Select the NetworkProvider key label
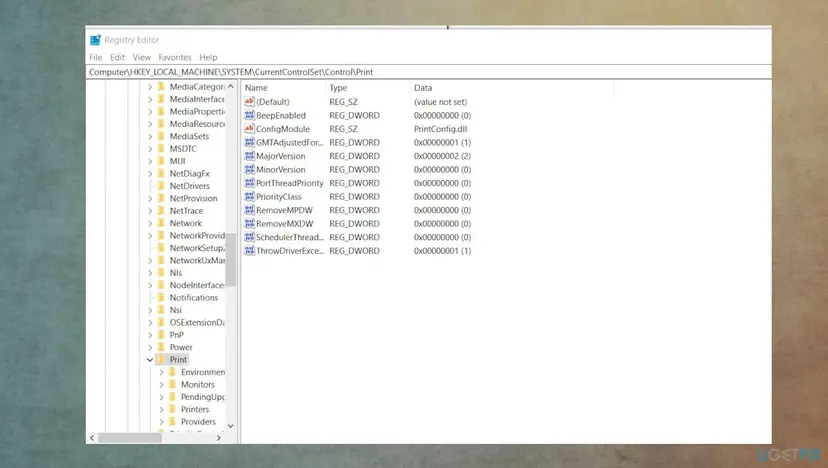828x468 pixels. pyautogui.click(x=197, y=236)
